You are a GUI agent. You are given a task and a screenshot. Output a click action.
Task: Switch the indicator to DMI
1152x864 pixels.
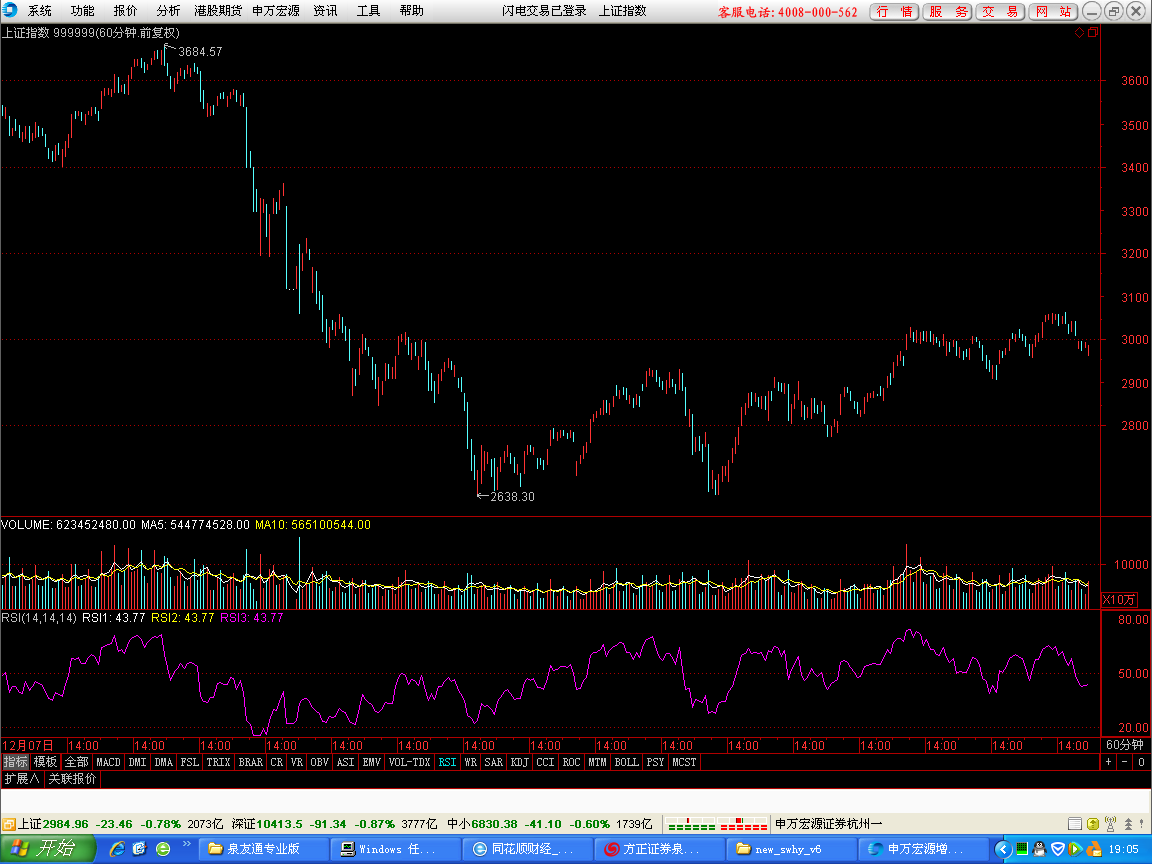(137, 762)
